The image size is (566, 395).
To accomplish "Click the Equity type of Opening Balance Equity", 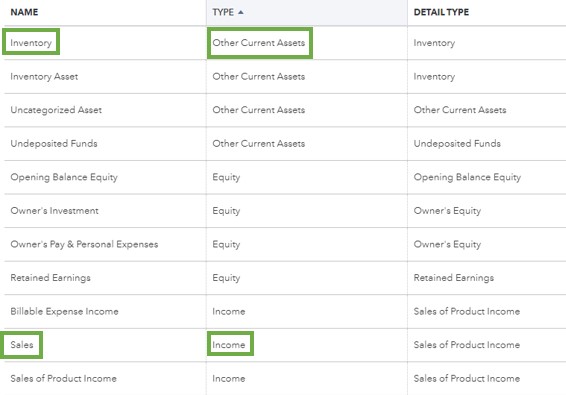I will (226, 177).
